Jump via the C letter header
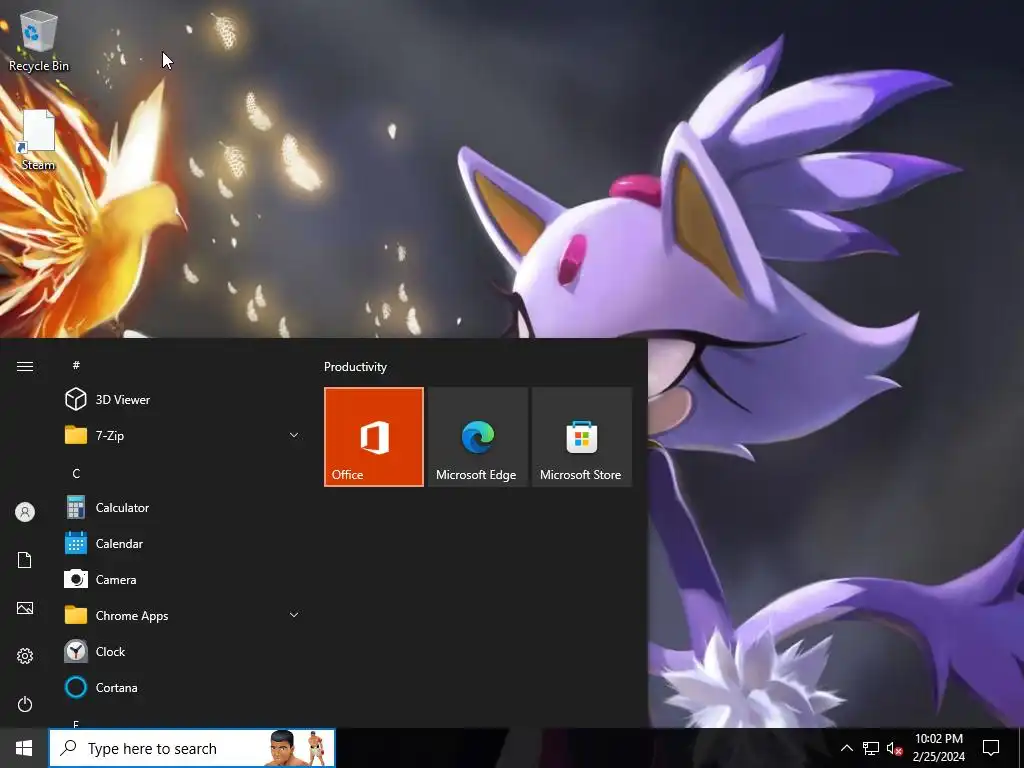 [x=76, y=473]
